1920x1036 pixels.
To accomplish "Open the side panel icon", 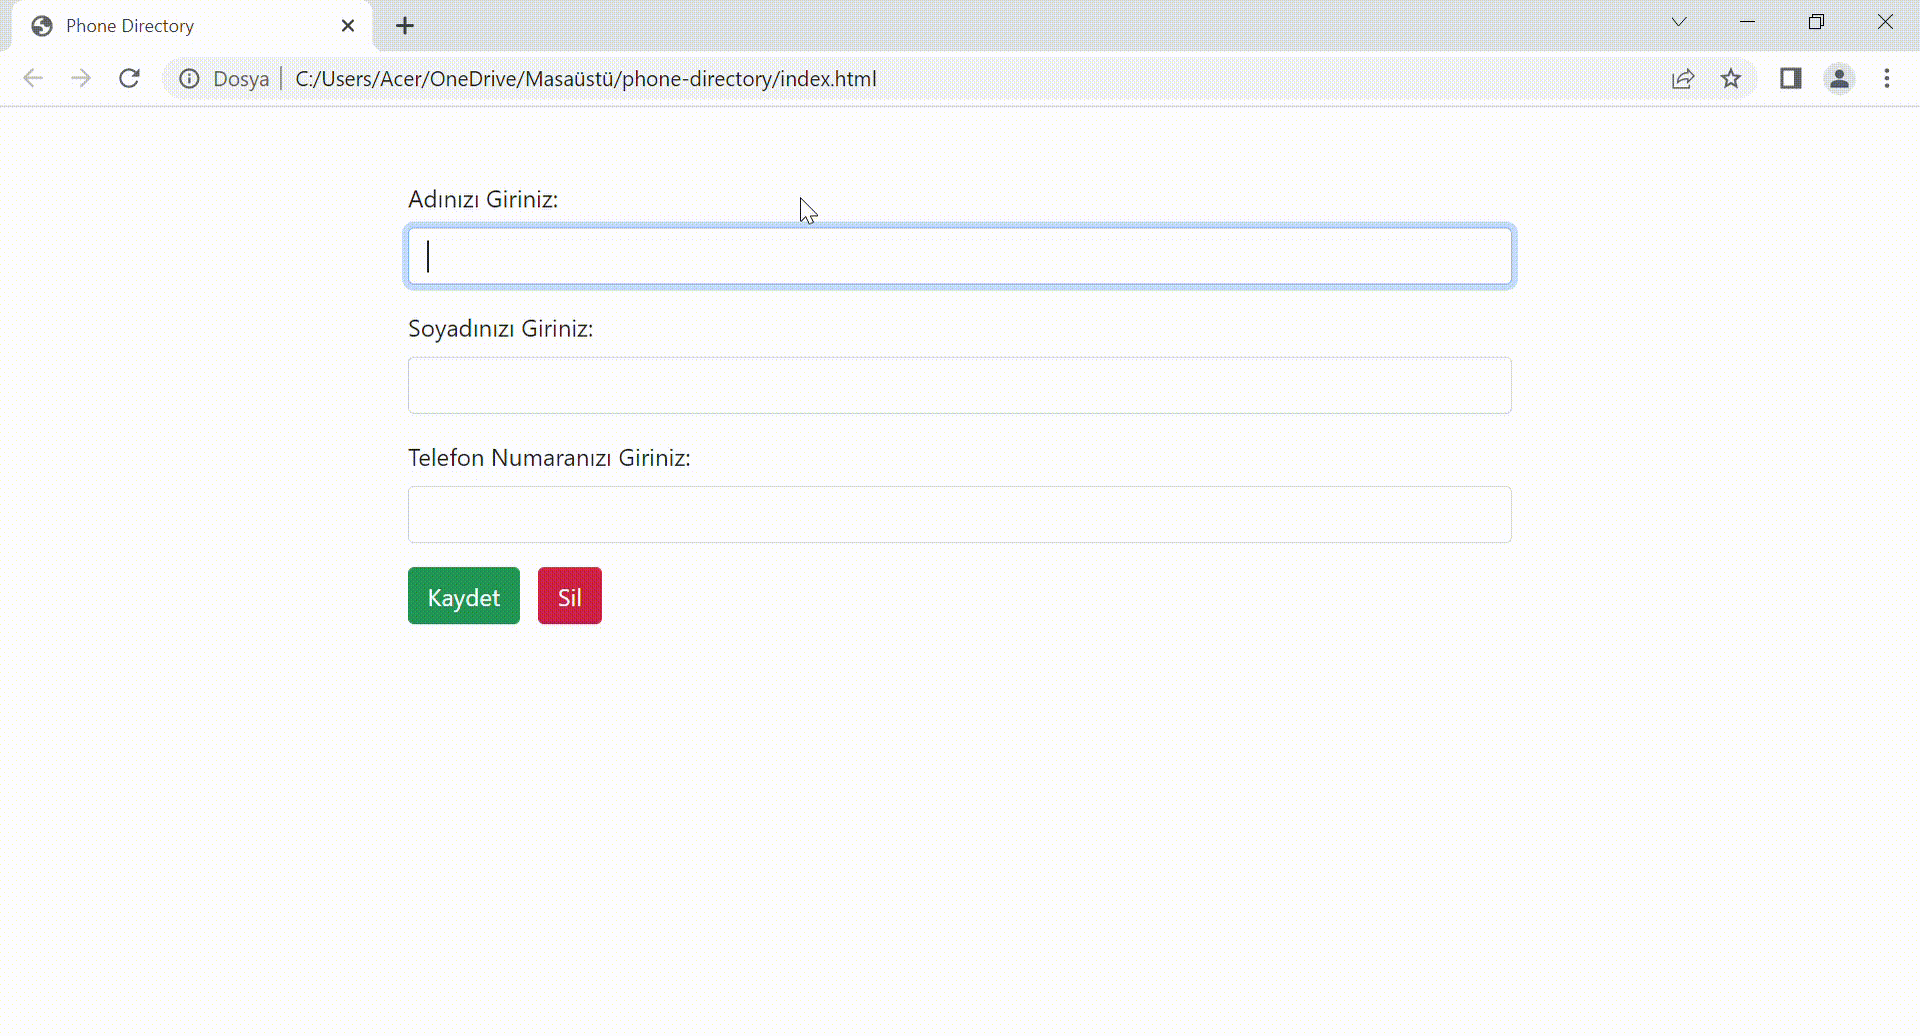I will (x=1791, y=78).
